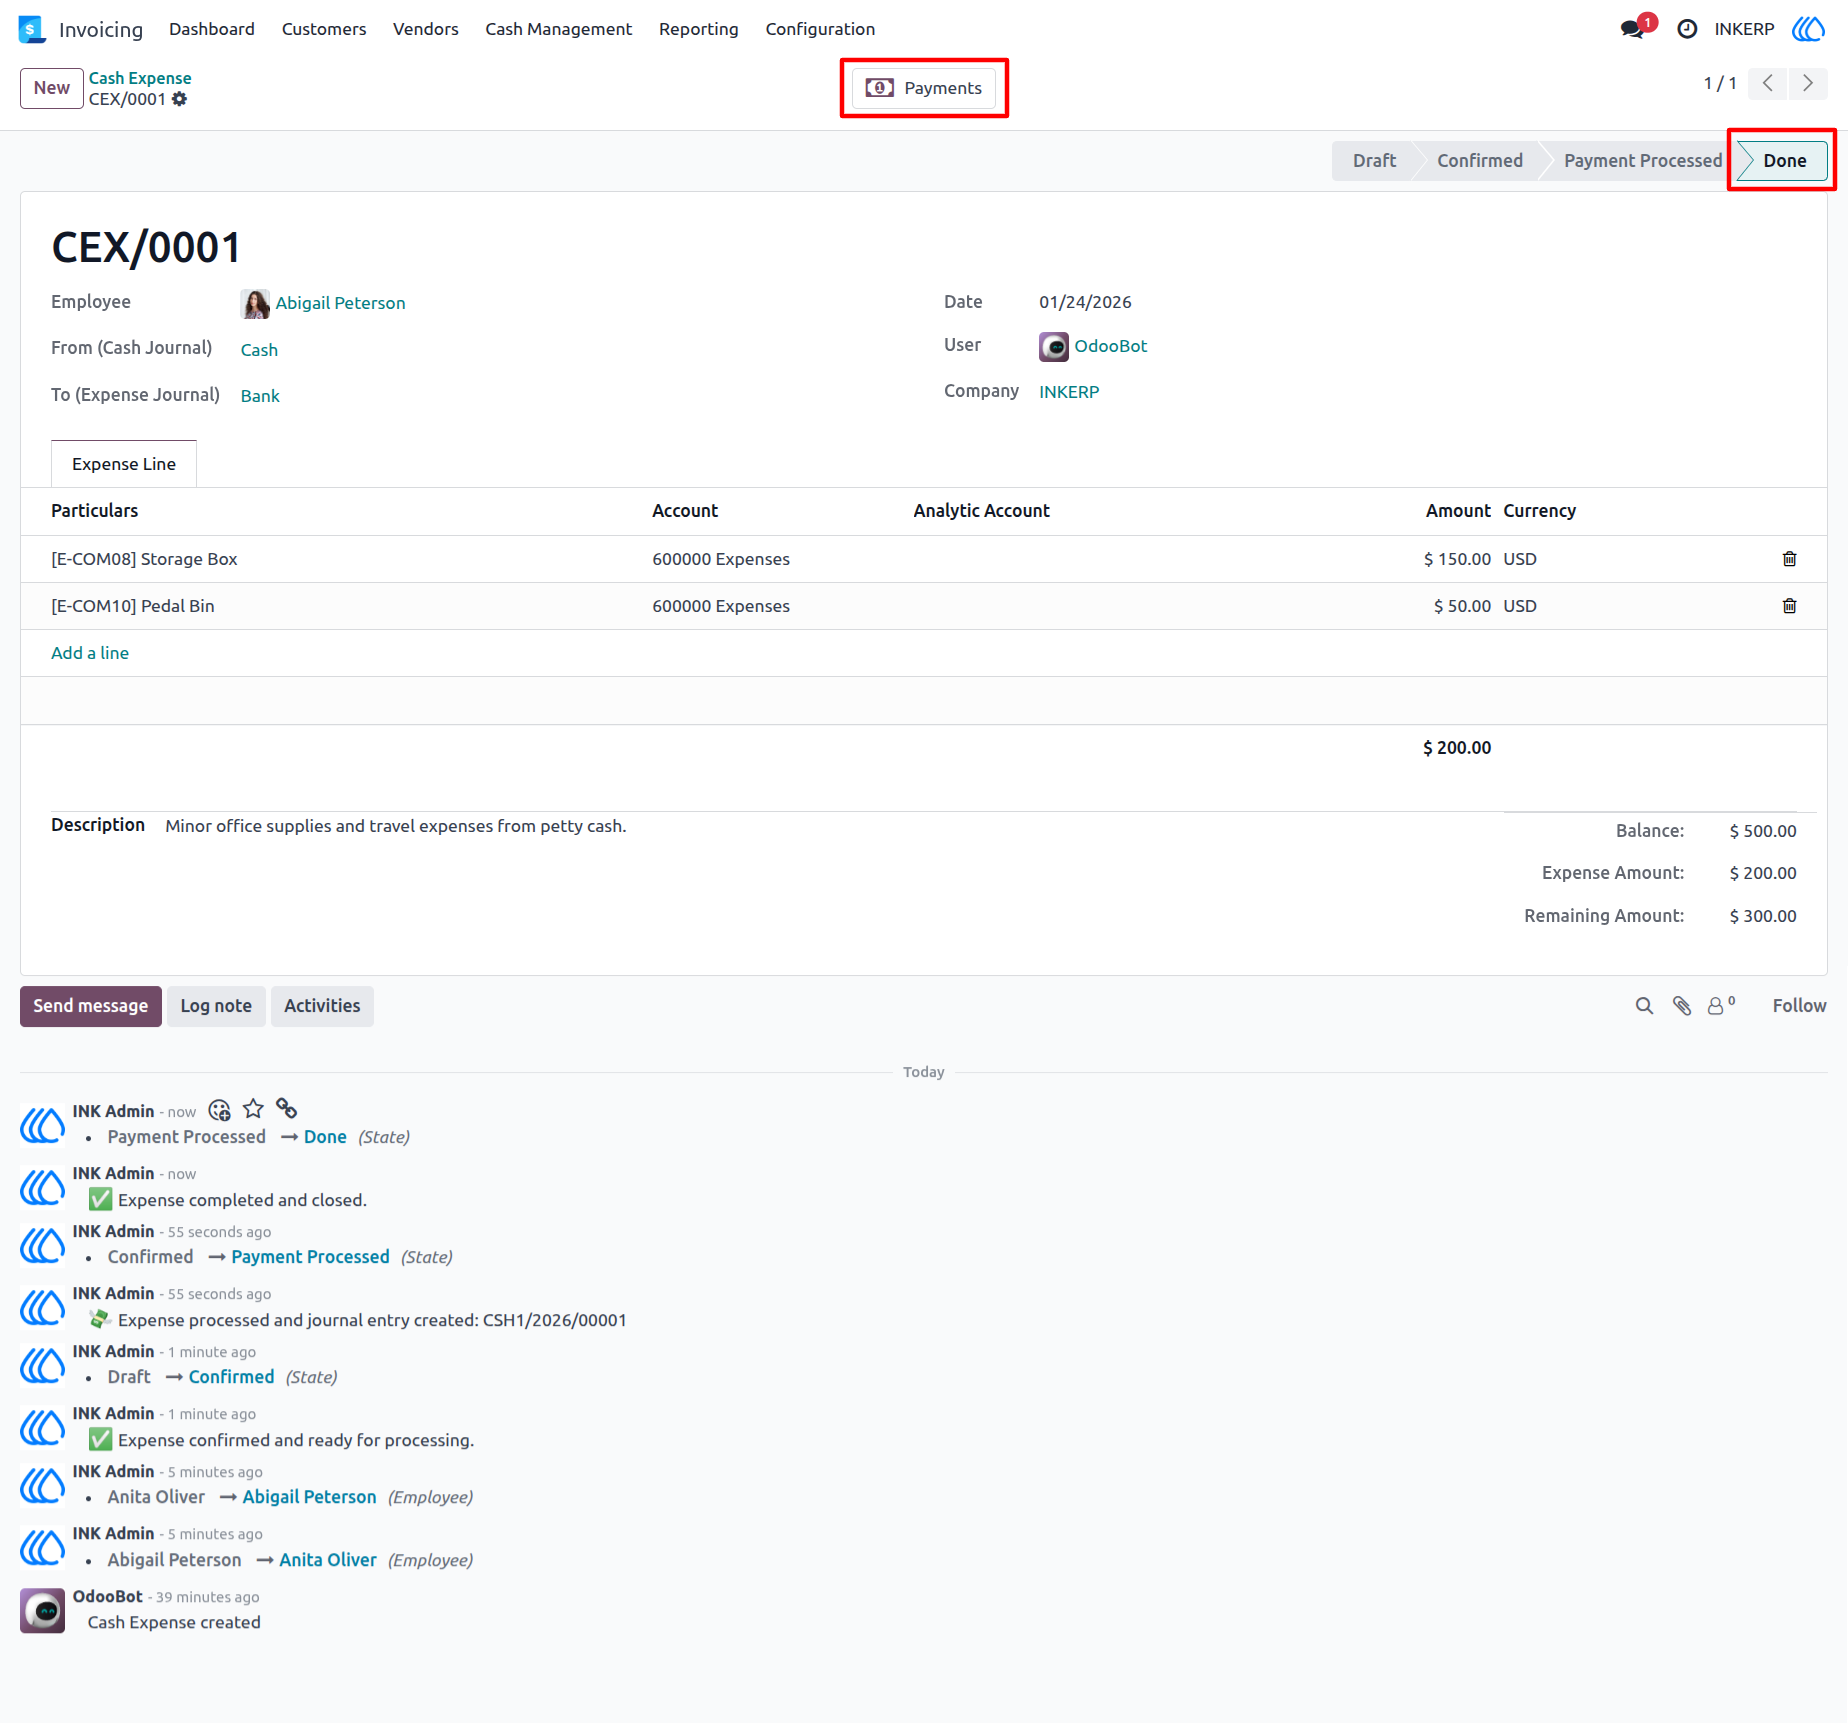
Task: Select the Expense Line tab
Action: pos(124,464)
